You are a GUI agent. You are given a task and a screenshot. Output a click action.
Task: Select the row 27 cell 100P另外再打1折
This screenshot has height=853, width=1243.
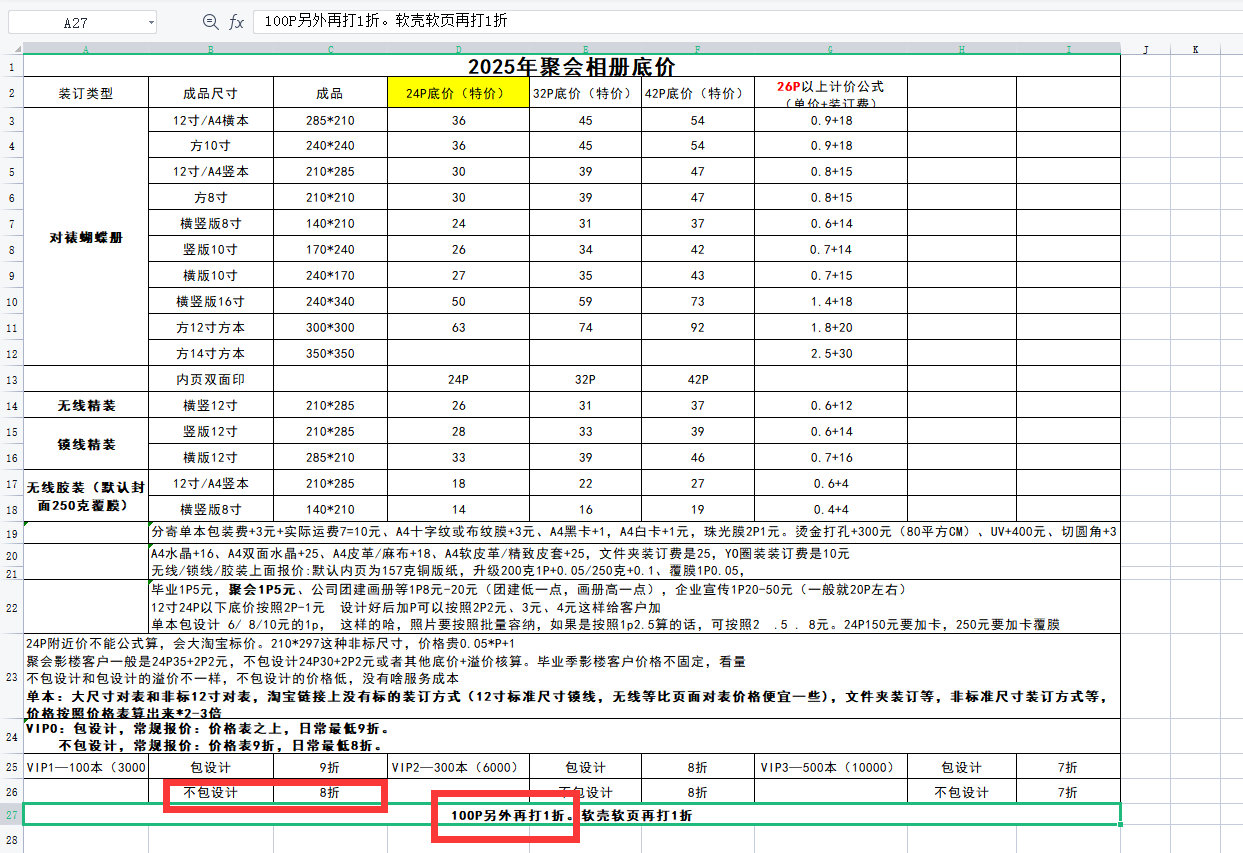click(571, 815)
